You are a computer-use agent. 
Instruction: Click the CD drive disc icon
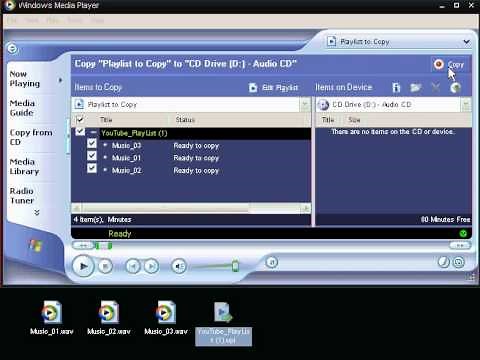[x=323, y=105]
